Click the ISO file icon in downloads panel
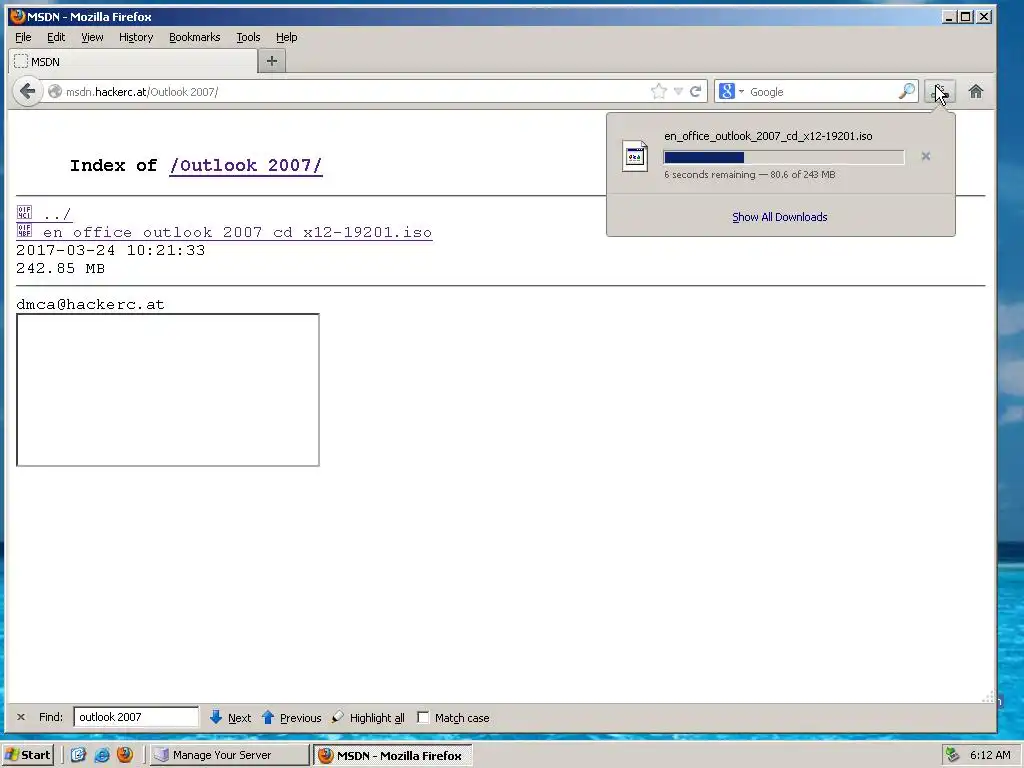This screenshot has width=1024, height=768. (x=635, y=156)
